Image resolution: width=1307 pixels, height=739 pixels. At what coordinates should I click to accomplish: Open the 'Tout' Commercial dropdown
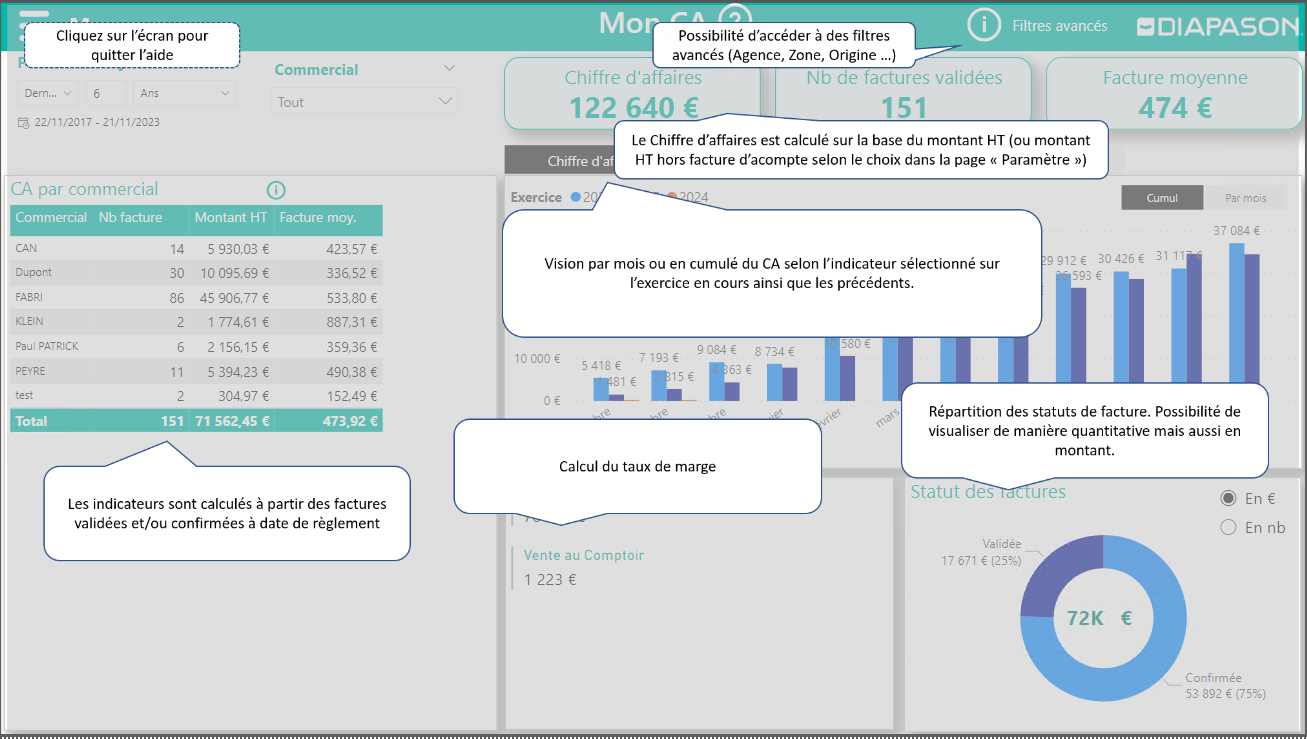tap(364, 102)
